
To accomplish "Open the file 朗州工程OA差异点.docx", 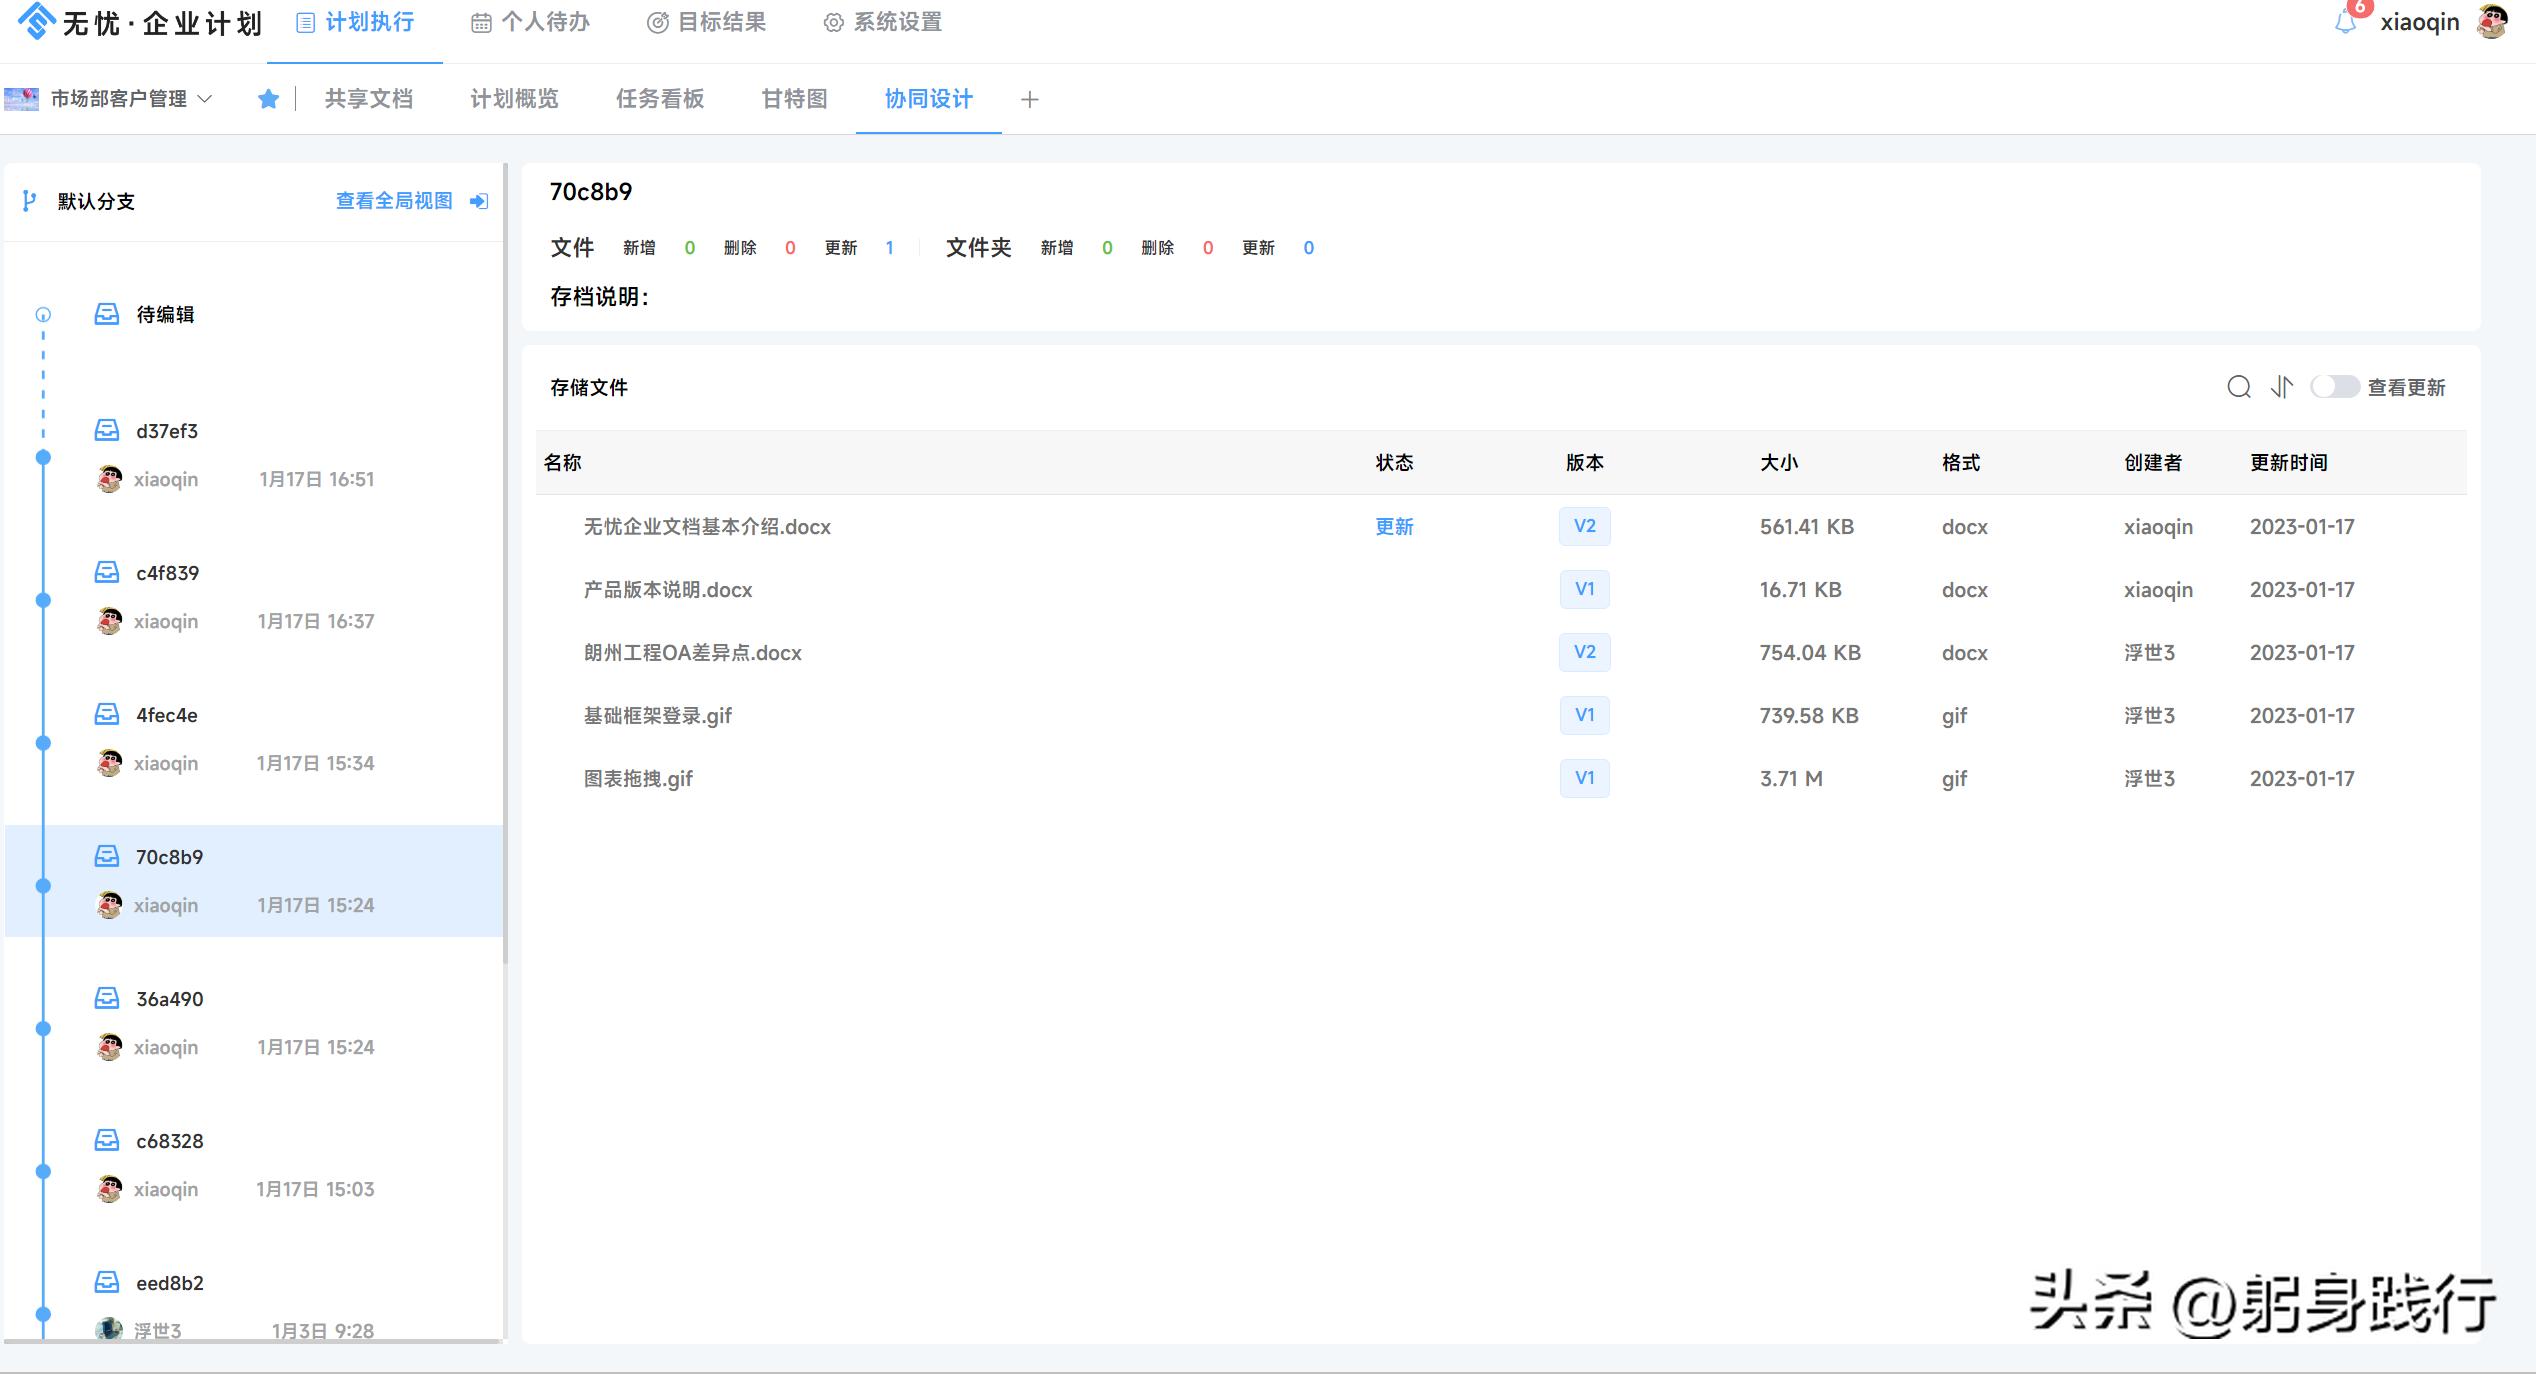I will tap(692, 653).
